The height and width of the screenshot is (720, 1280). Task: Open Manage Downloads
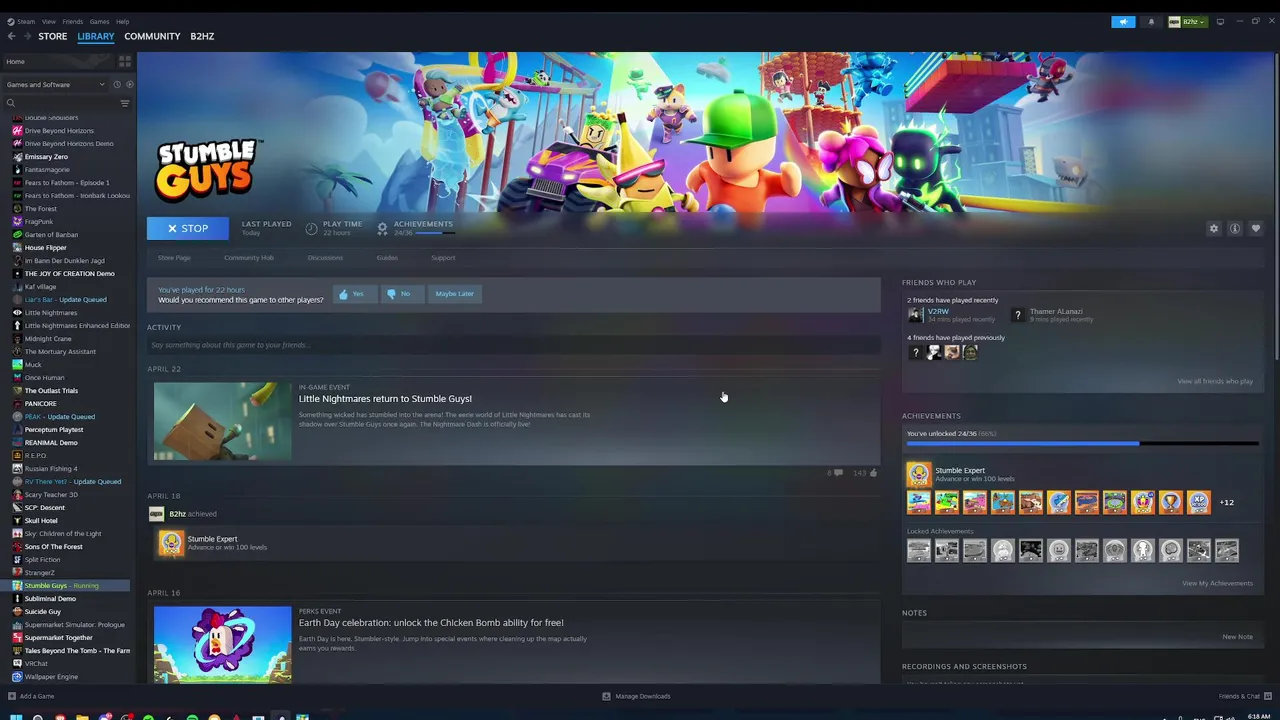(636, 696)
